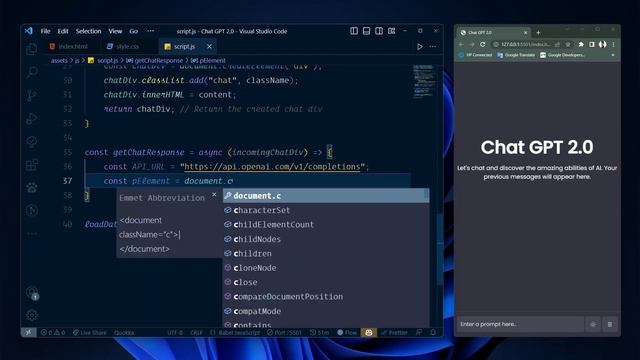640x360 pixels.
Task: Reload the page in the Chrome window
Action: [x=483, y=44]
